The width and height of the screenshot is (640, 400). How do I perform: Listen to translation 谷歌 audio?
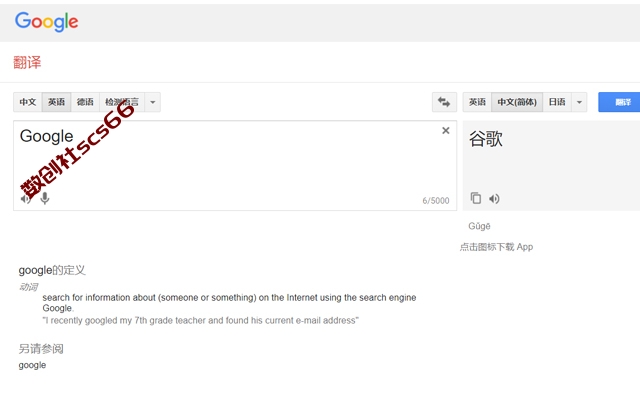[x=494, y=199]
